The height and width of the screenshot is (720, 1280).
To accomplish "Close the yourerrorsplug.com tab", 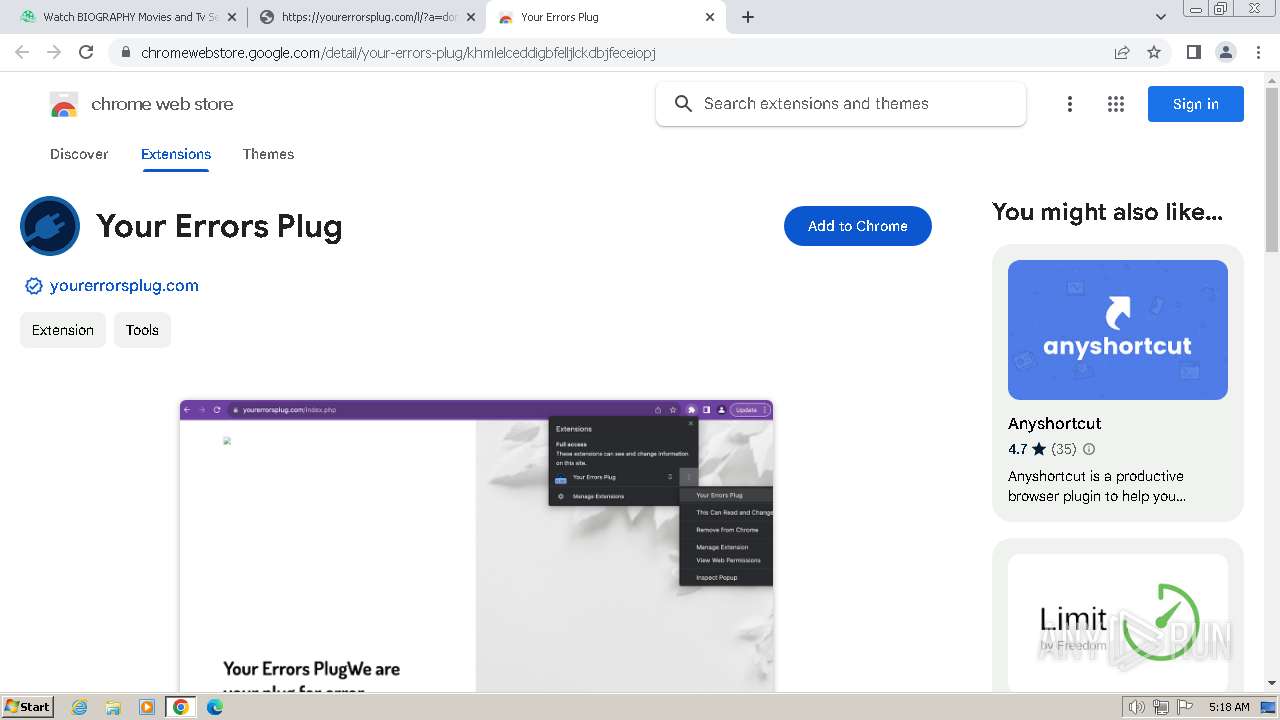I will (471, 17).
